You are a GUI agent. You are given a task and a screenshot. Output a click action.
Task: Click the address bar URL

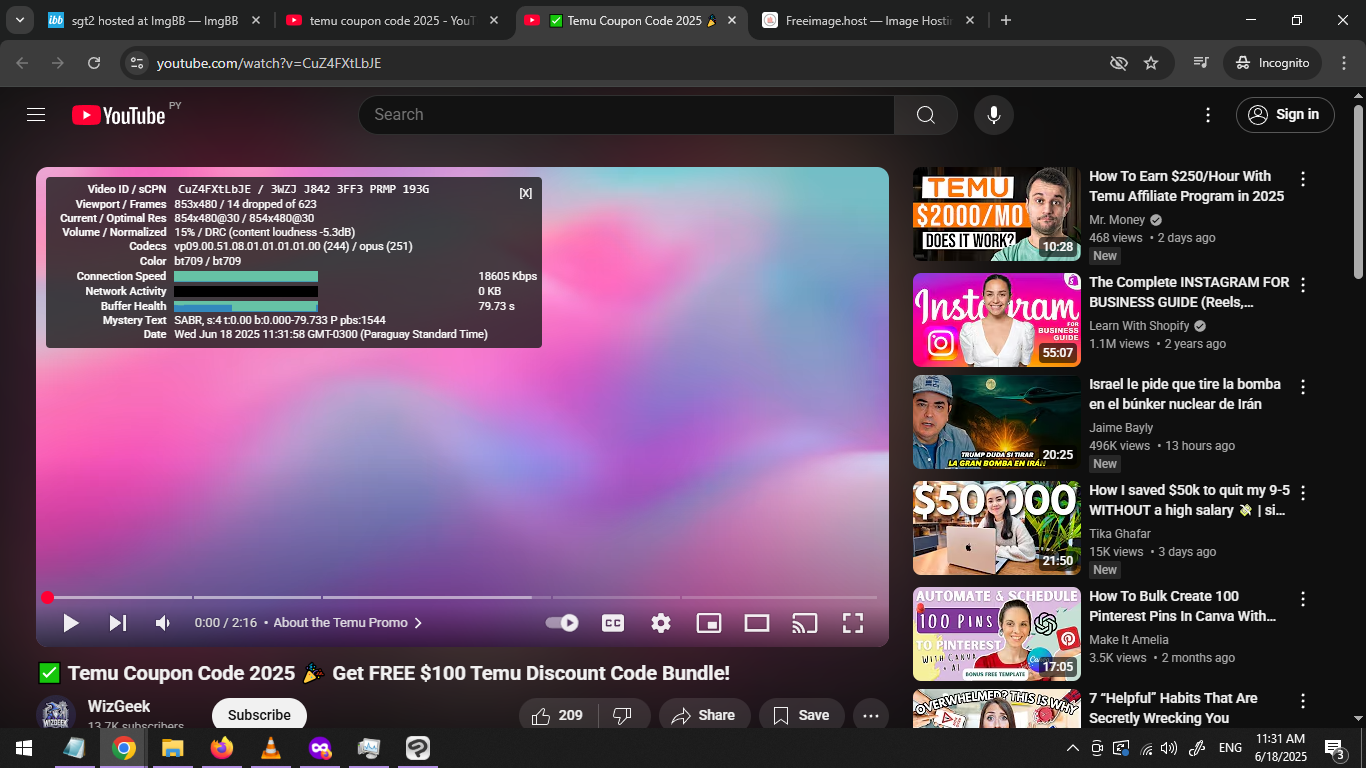click(269, 63)
